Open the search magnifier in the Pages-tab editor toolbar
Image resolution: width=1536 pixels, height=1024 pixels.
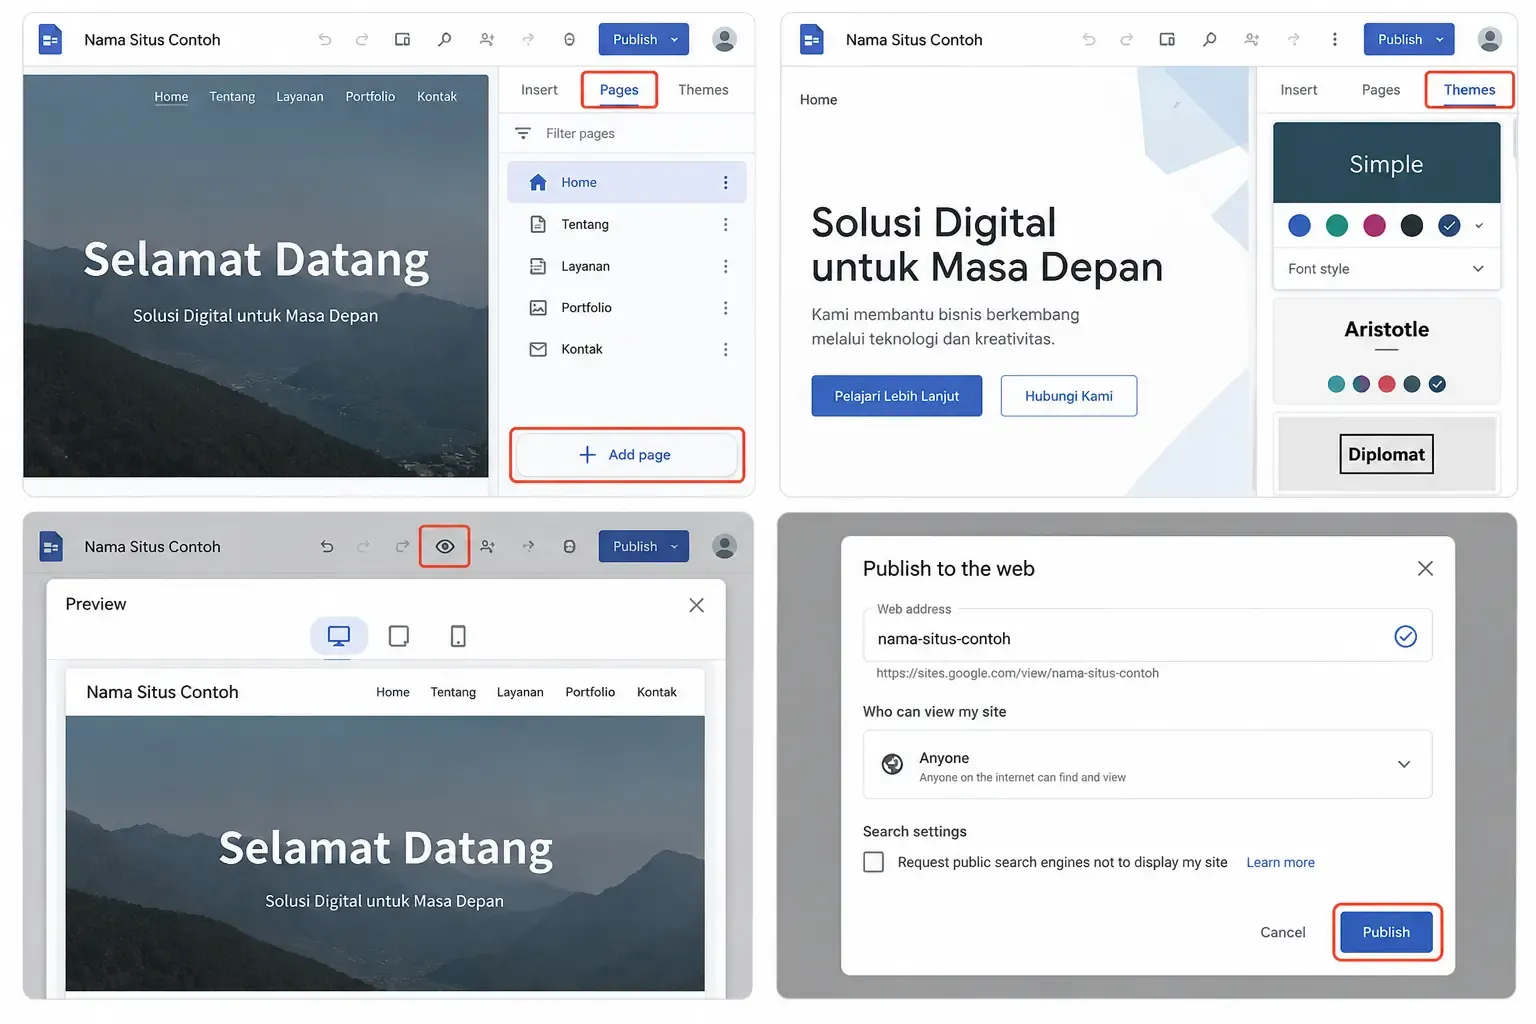pyautogui.click(x=445, y=40)
